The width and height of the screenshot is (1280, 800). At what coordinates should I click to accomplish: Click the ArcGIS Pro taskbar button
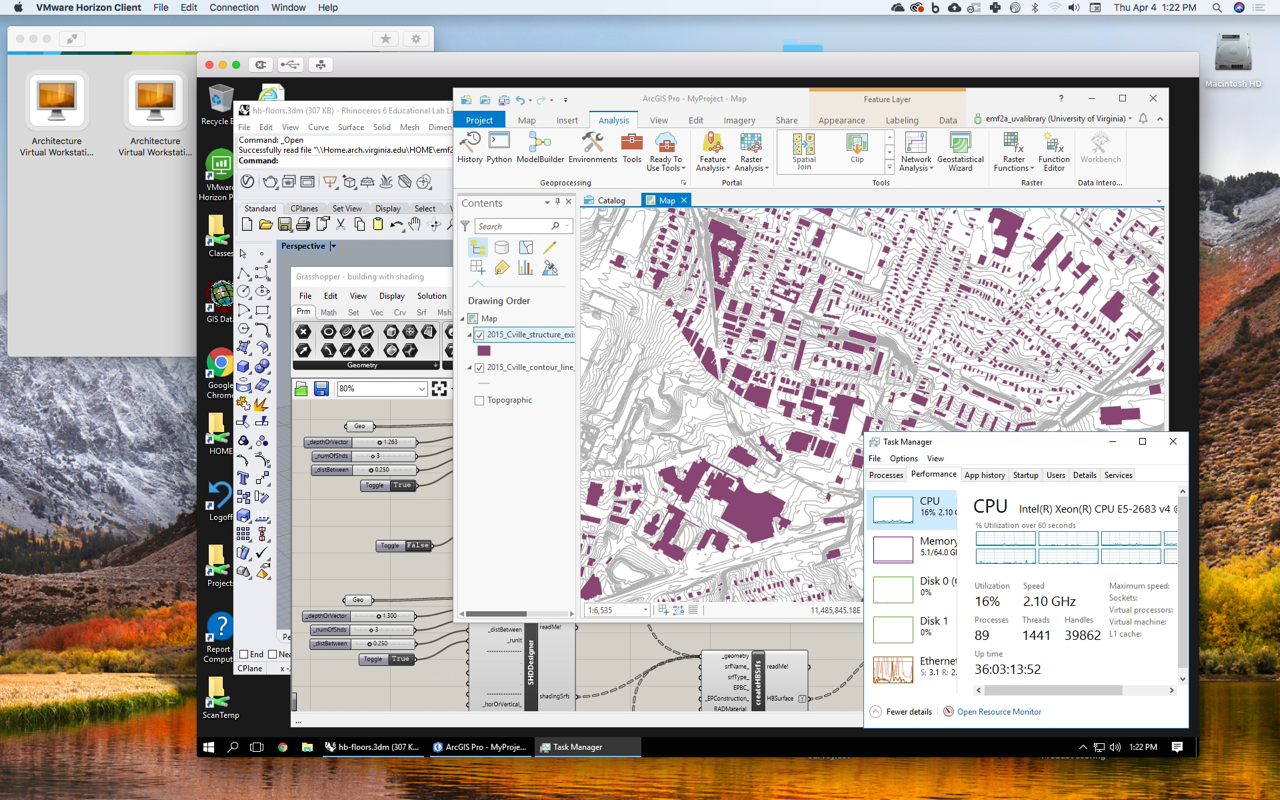(x=479, y=747)
